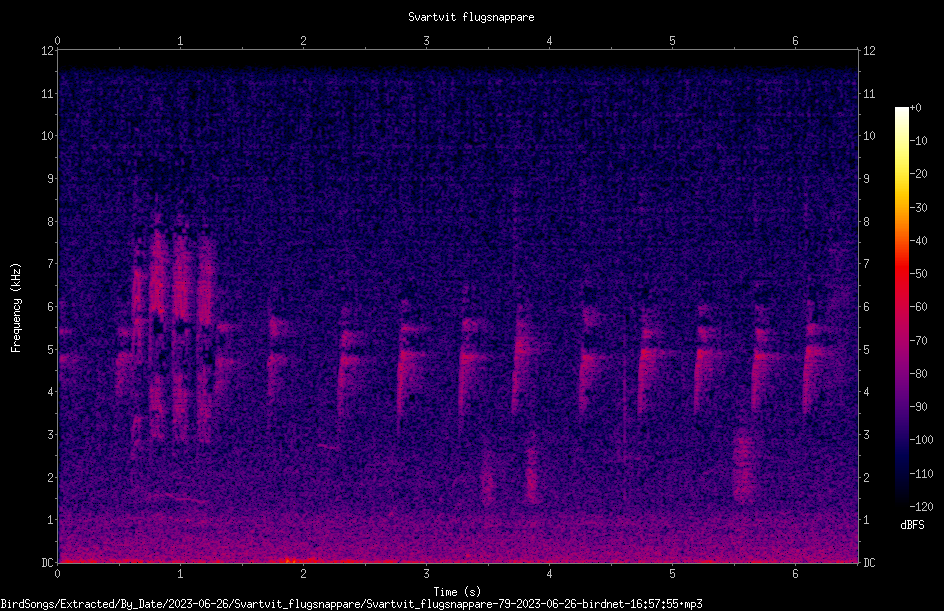
Task: Click the "-50" value on the color scale
Action: pyautogui.click(x=918, y=273)
